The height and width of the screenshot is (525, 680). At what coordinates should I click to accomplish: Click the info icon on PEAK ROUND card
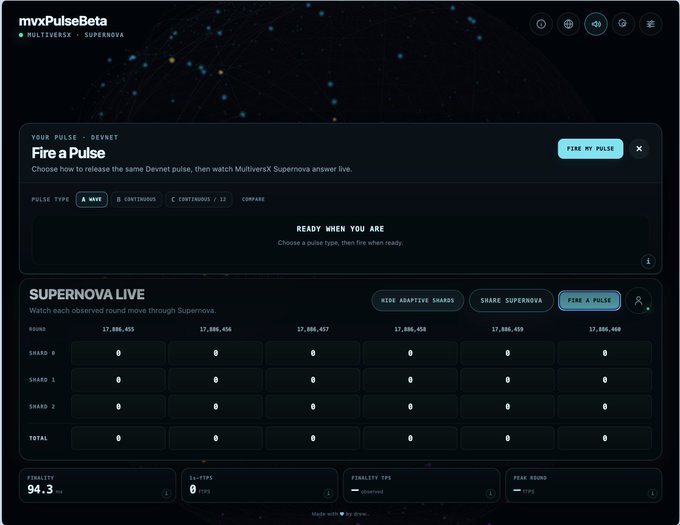click(x=652, y=493)
